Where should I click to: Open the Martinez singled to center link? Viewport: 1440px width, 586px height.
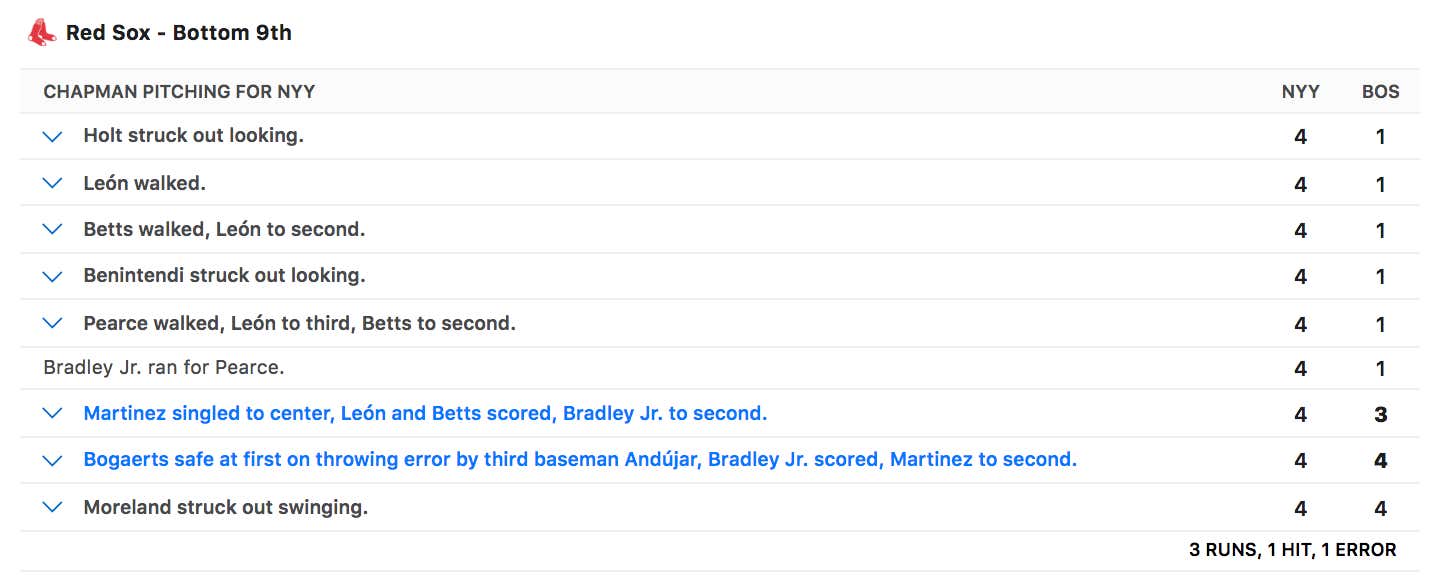click(425, 414)
